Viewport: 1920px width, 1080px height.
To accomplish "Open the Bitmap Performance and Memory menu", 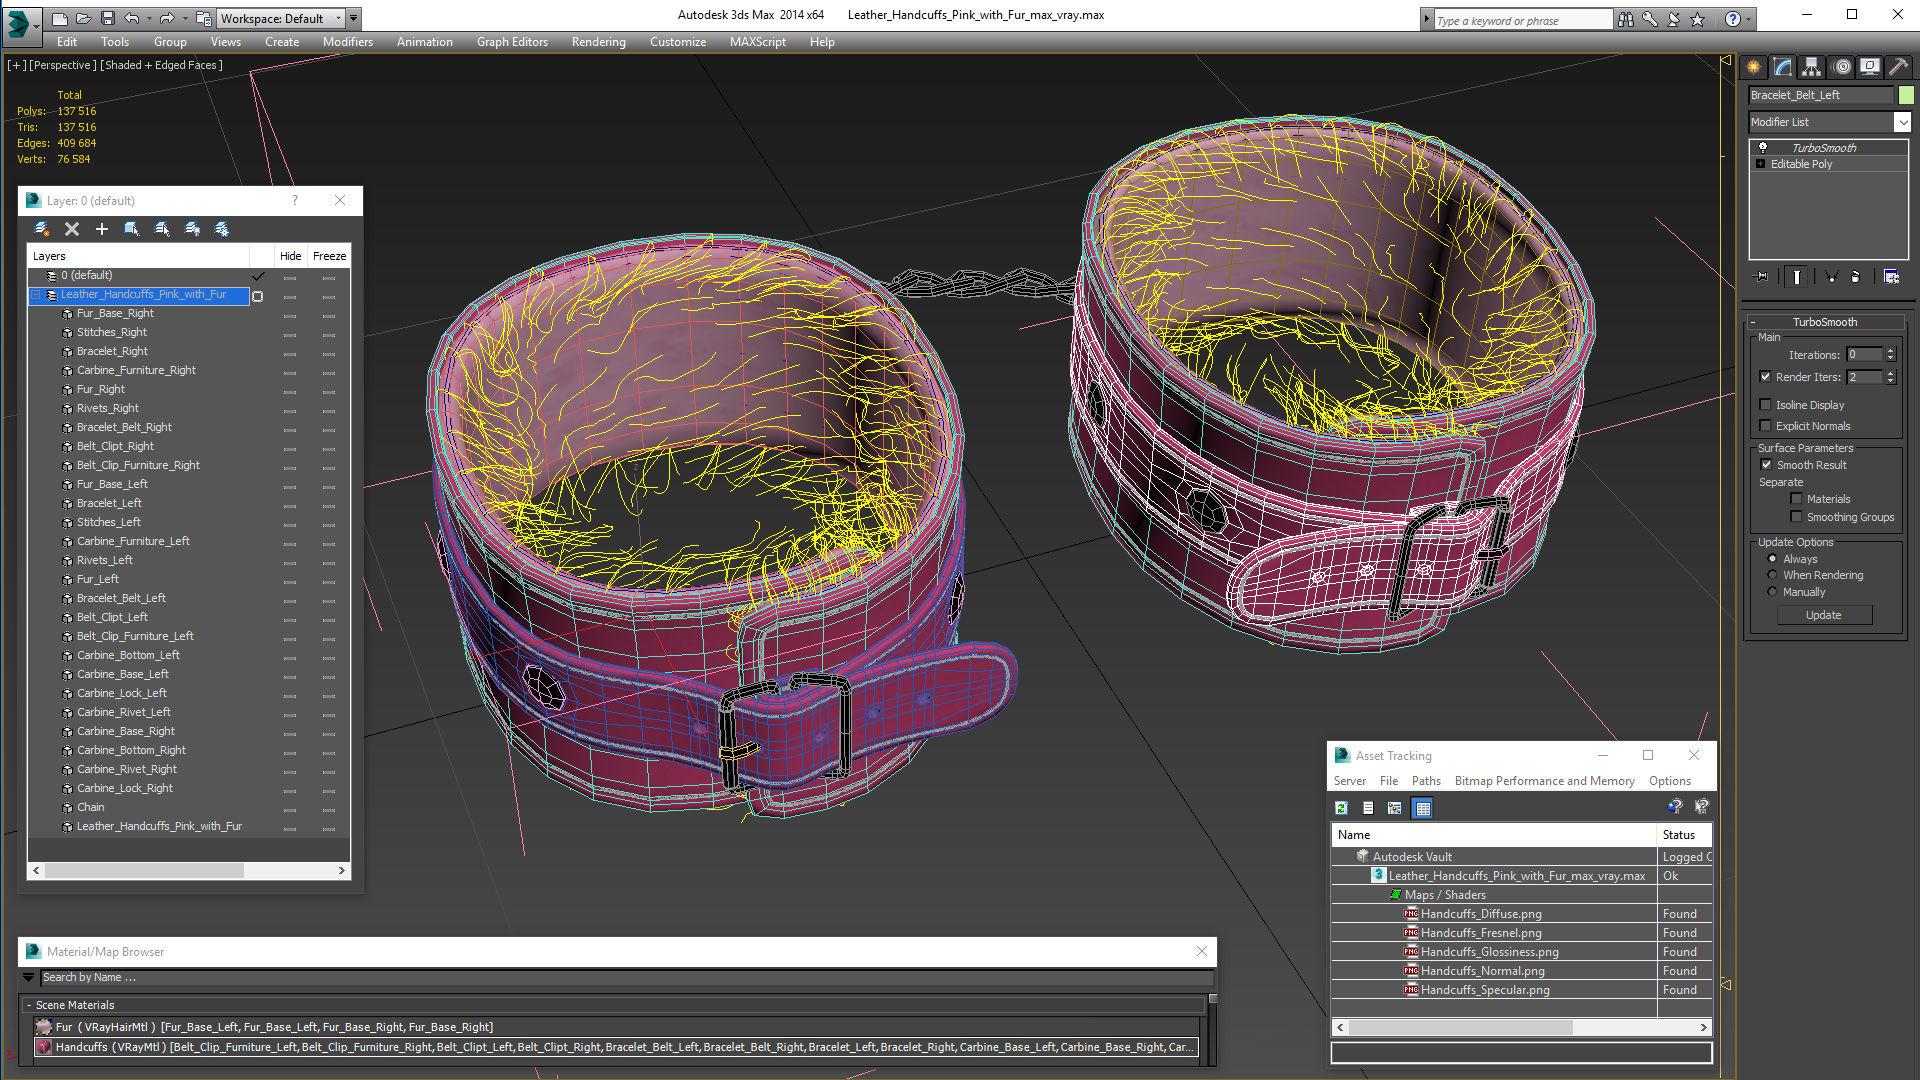I will pos(1544,781).
